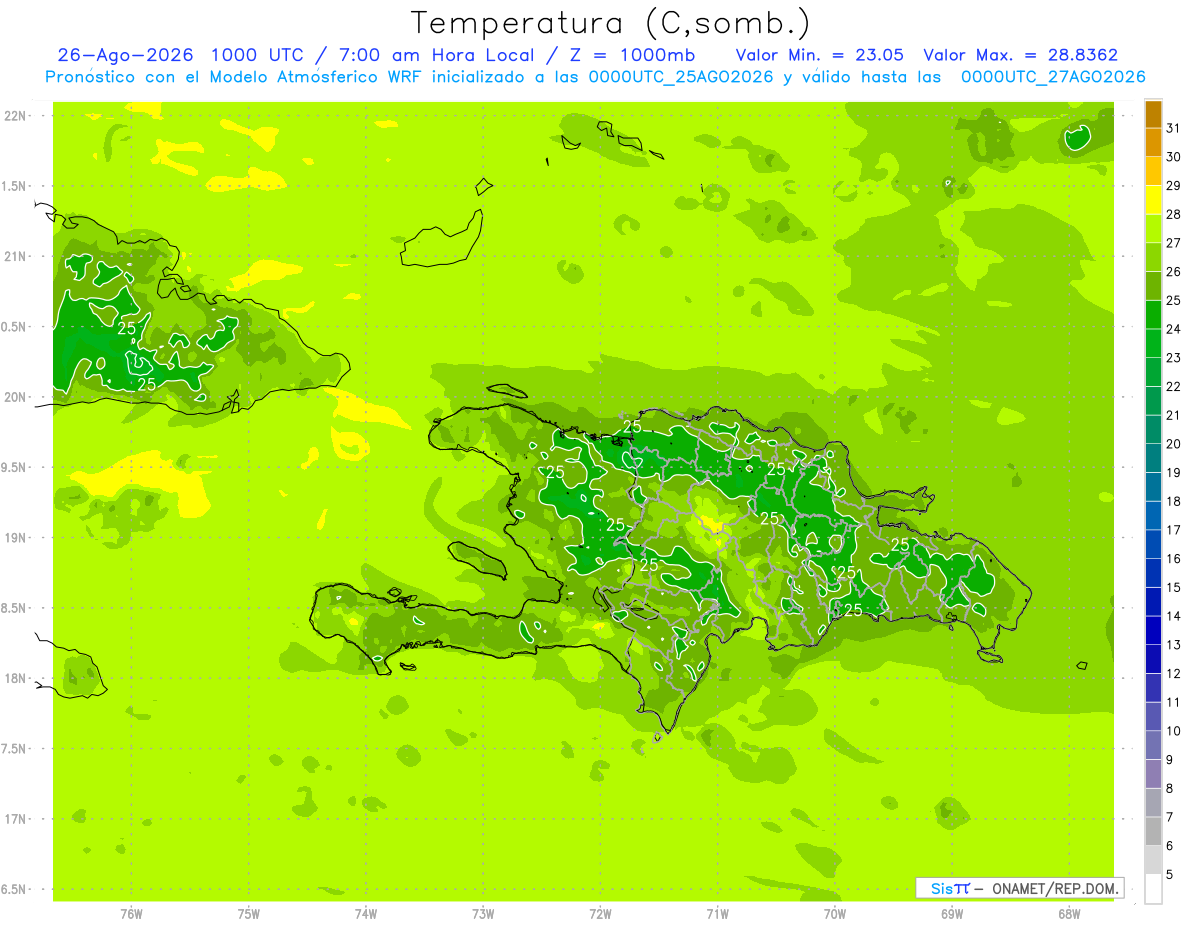Screen dimensions: 1200x927
Task: Click the legend value '5'
Action: [x=1170, y=874]
